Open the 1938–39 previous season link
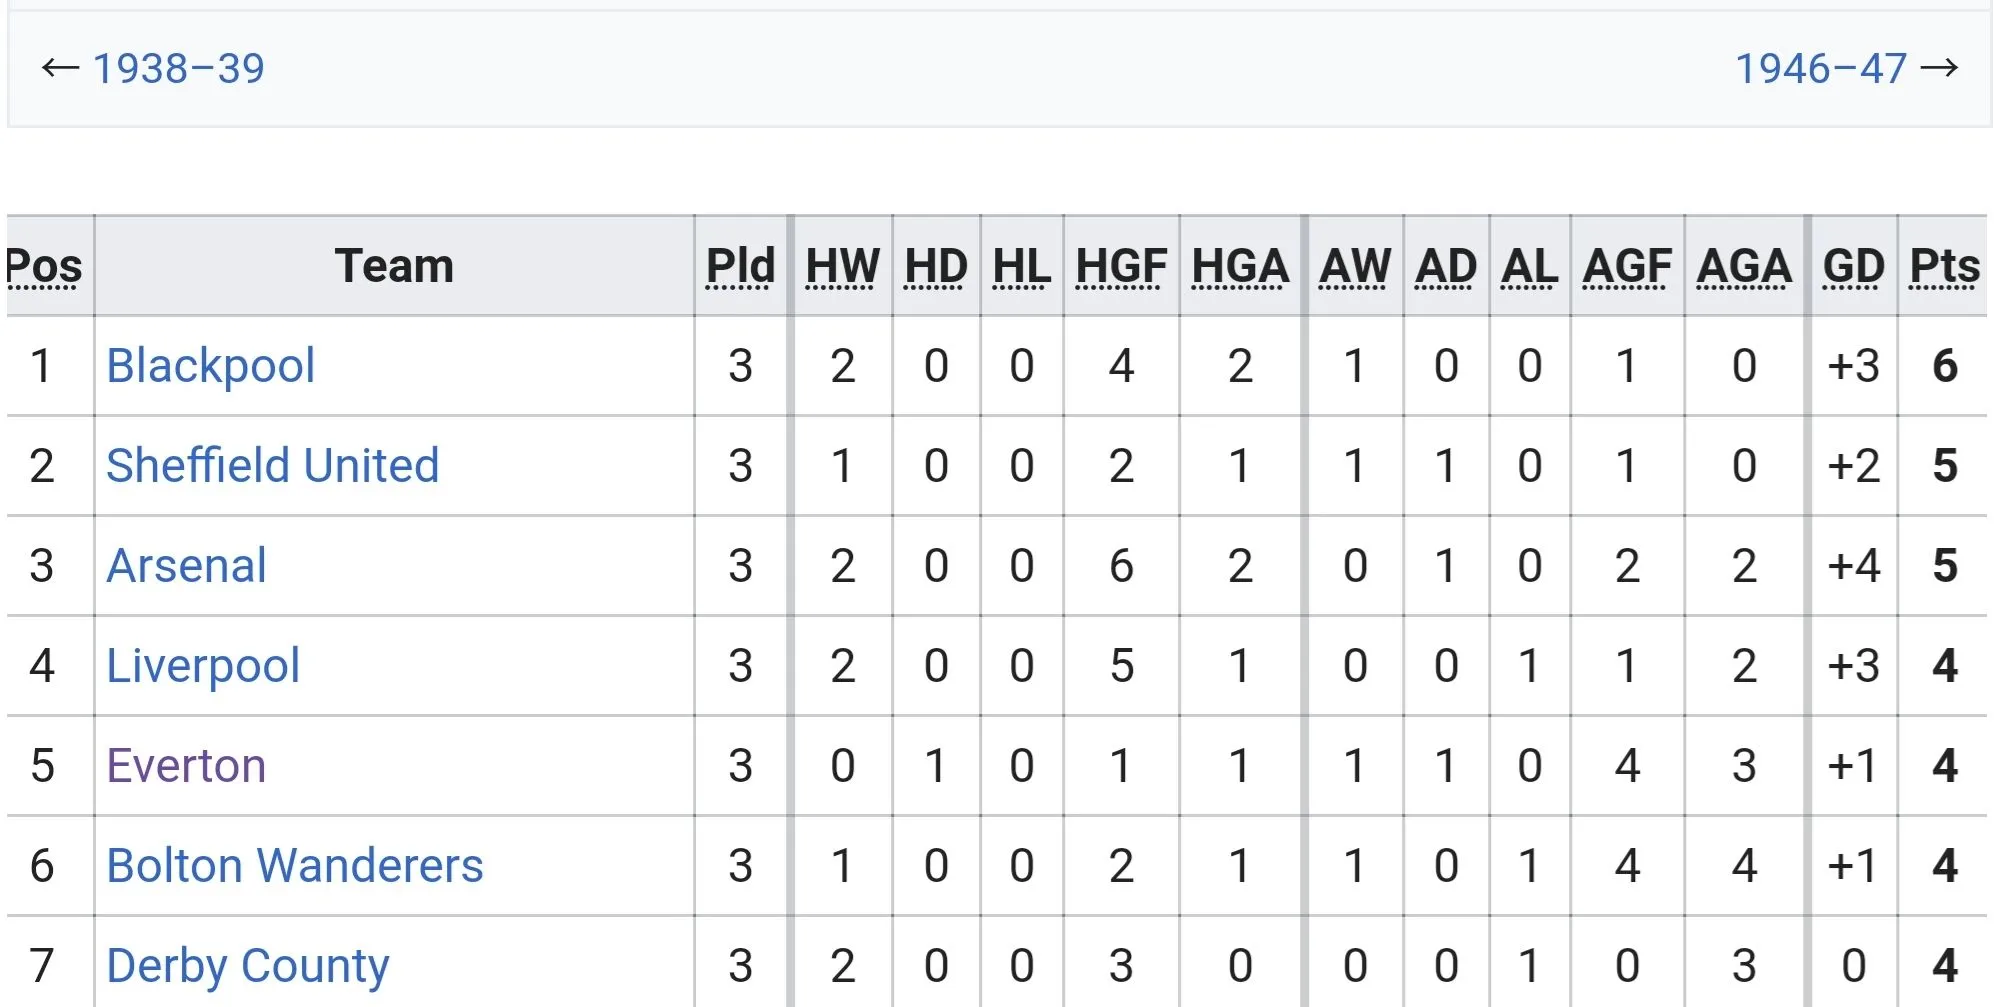Viewport: 1994px width, 1007px height. (x=178, y=69)
